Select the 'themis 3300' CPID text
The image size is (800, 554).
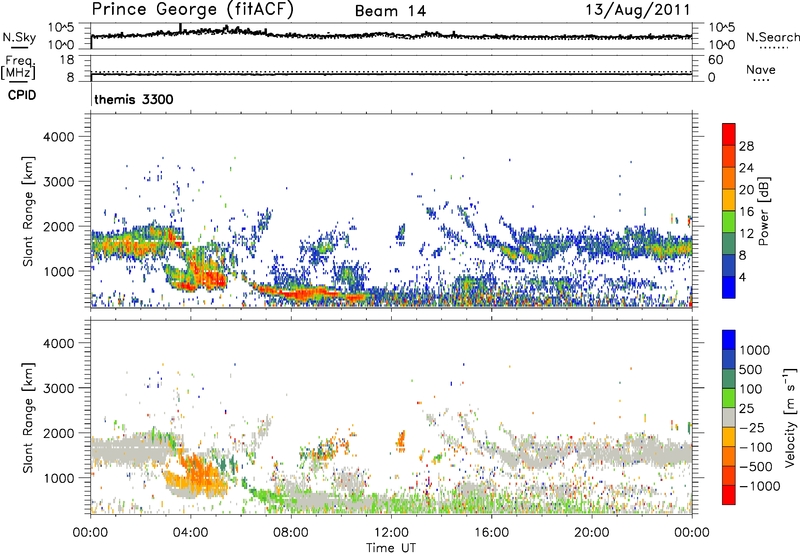pos(134,99)
